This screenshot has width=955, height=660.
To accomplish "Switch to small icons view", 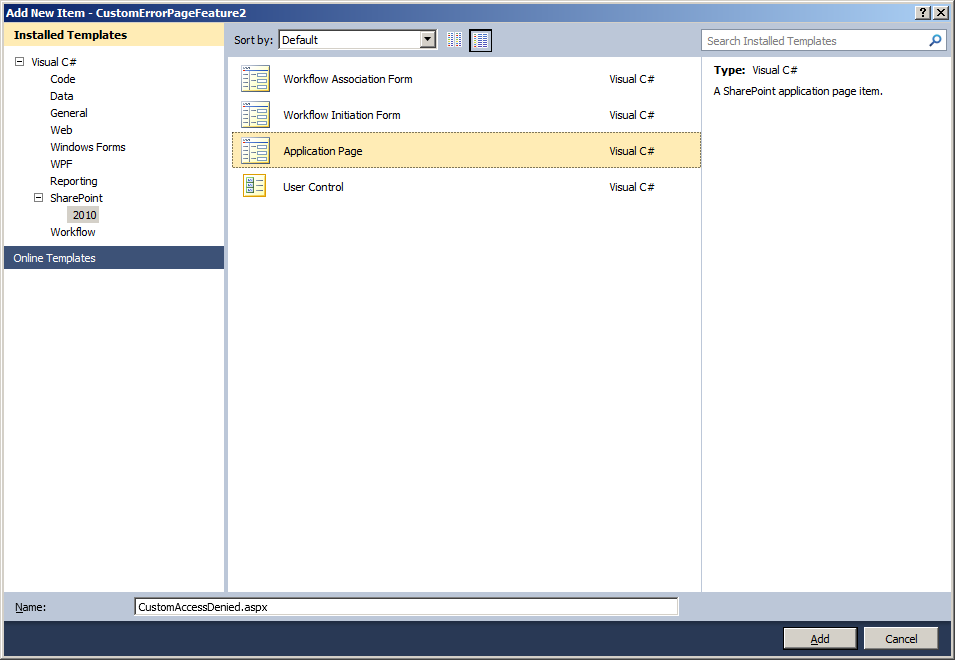I will point(454,40).
